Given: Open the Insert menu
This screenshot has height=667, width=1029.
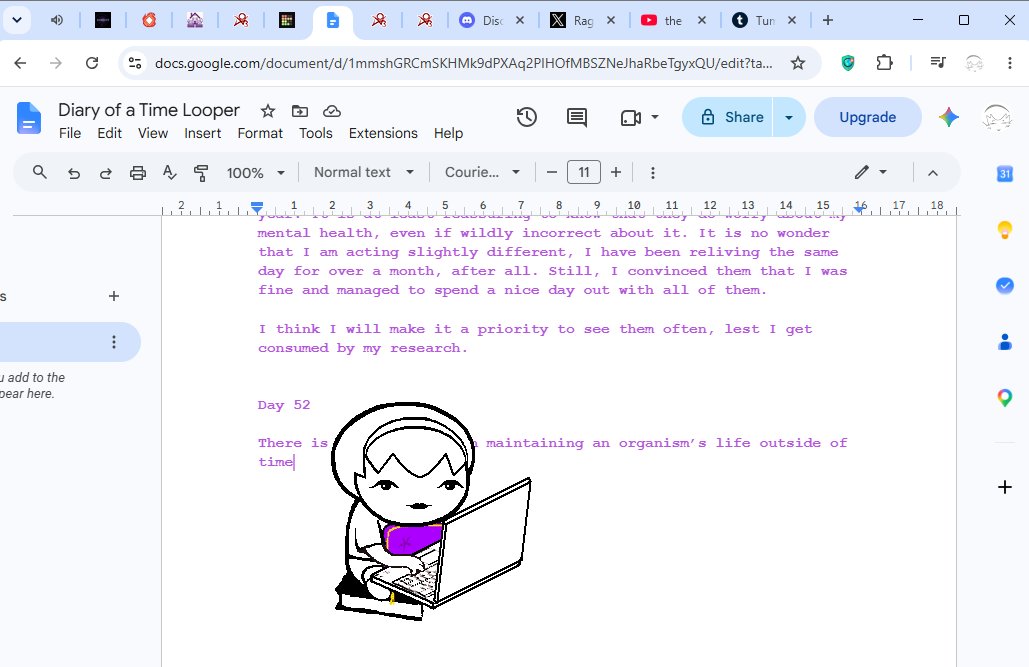Looking at the screenshot, I should [x=202, y=133].
